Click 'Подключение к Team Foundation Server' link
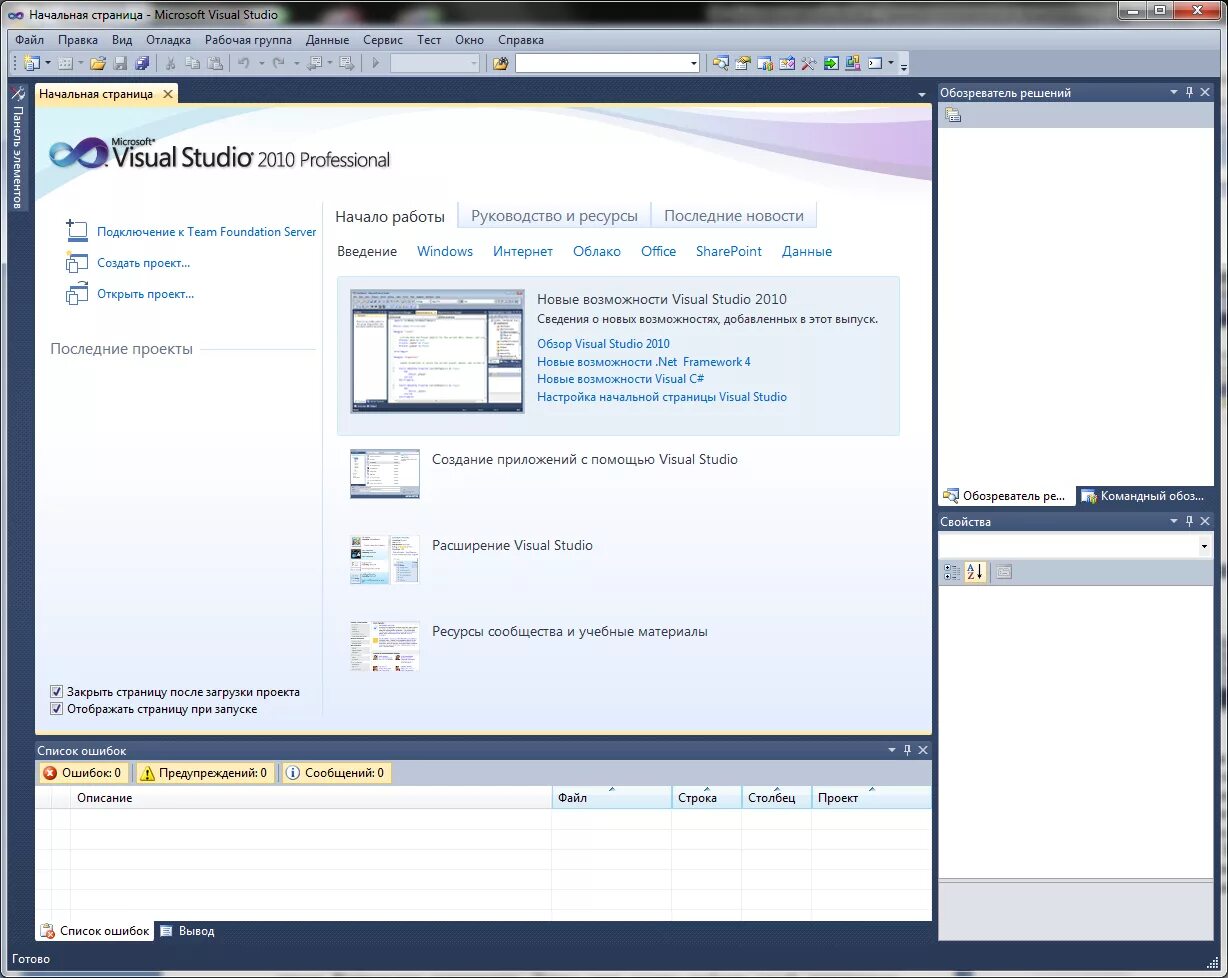 point(206,232)
